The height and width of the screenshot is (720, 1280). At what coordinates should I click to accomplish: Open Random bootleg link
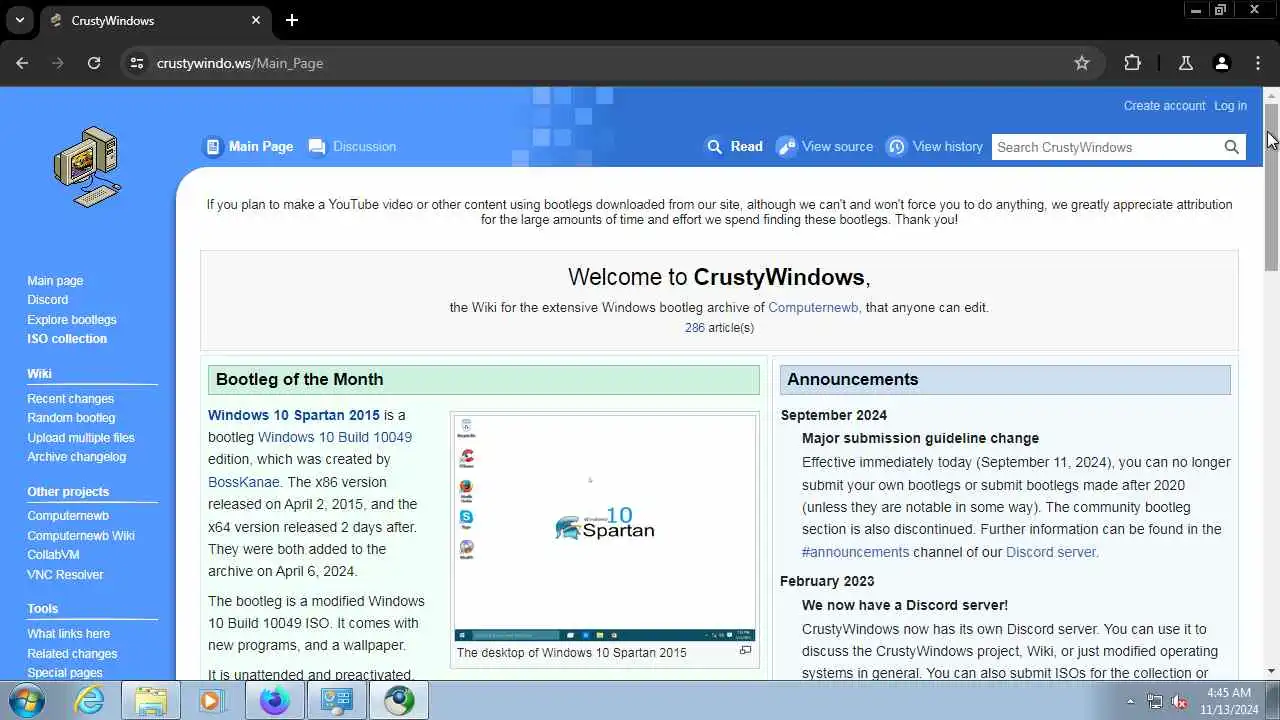click(71, 418)
